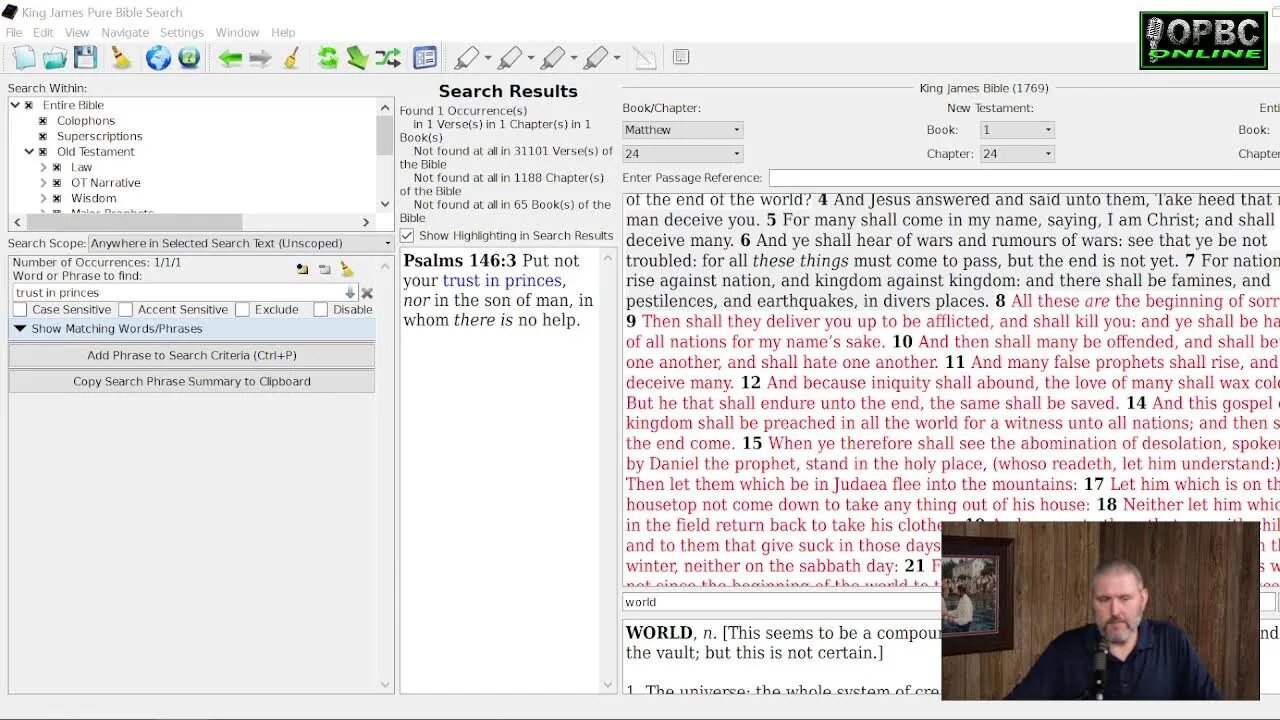This screenshot has width=1280, height=720.
Task: Click the New Search document icon
Action: pos(24,58)
